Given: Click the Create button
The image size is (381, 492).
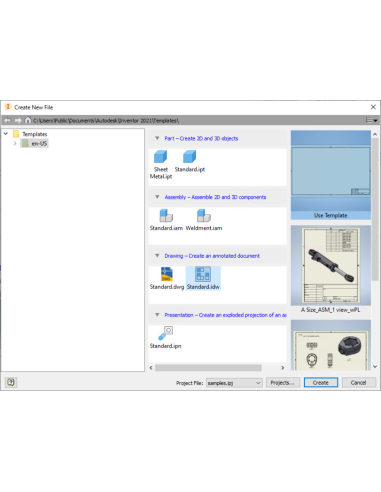Looking at the screenshot, I should click(x=321, y=382).
